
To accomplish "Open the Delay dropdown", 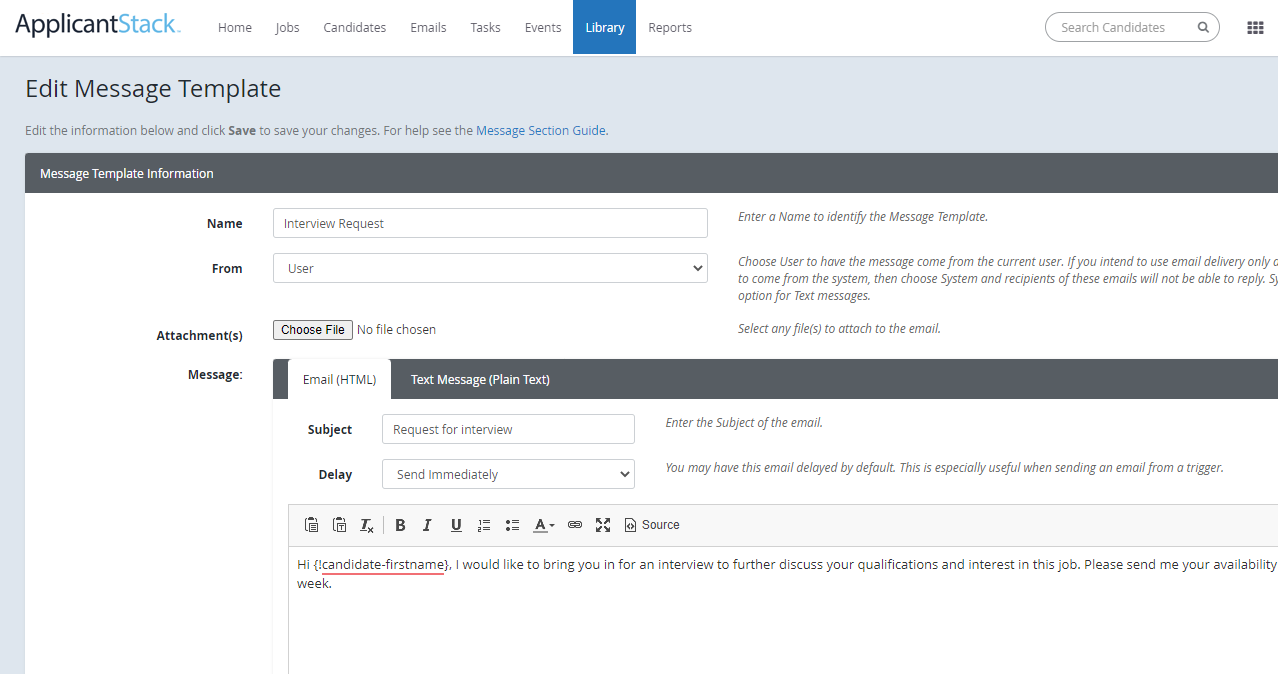I will [x=508, y=474].
